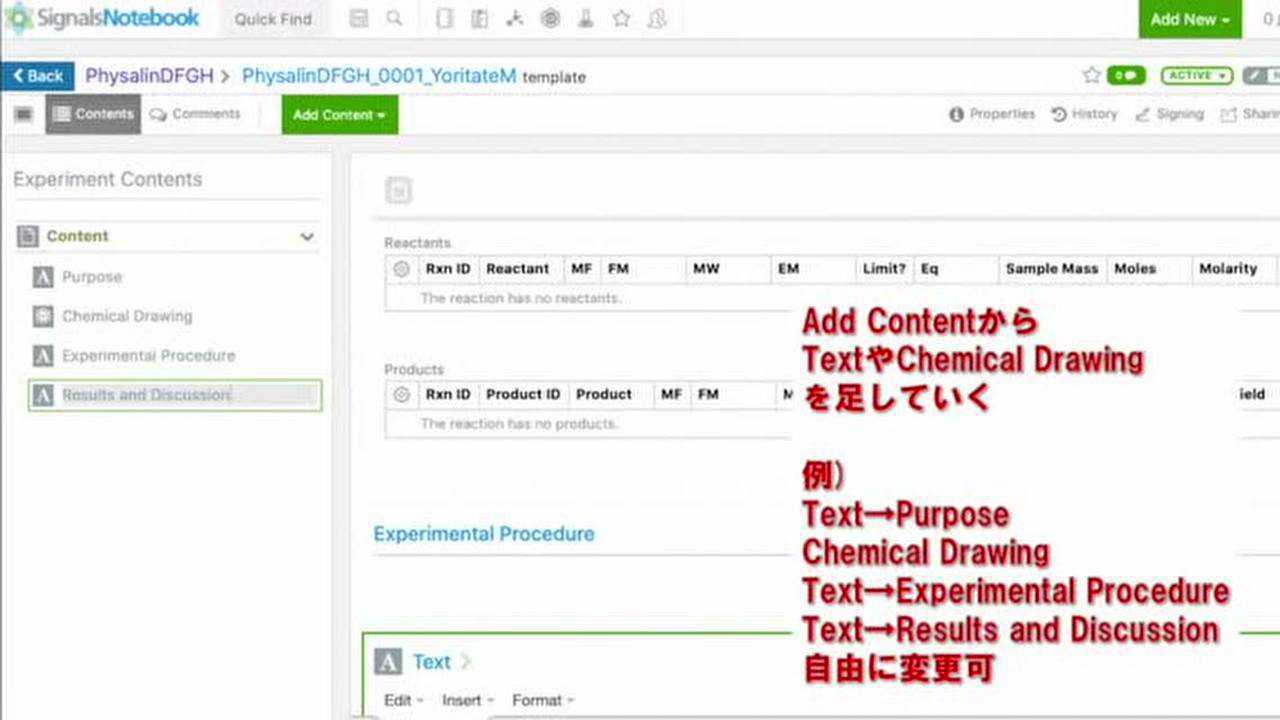Screen dimensions: 1280x720
Task: Collapse the Content section chevron
Action: tap(307, 236)
